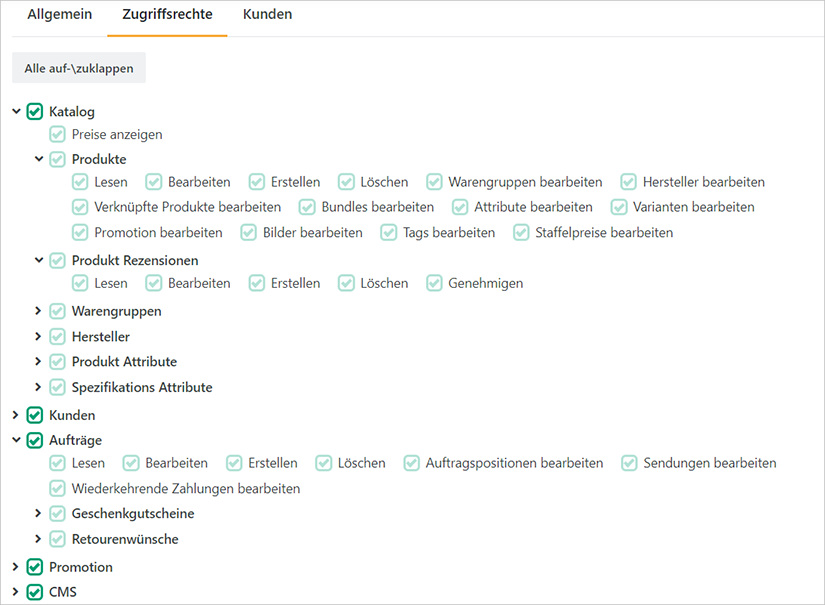
Task: Uncheck Wiederkehrende Zahlungen bearbeiten
Action: coord(57,488)
